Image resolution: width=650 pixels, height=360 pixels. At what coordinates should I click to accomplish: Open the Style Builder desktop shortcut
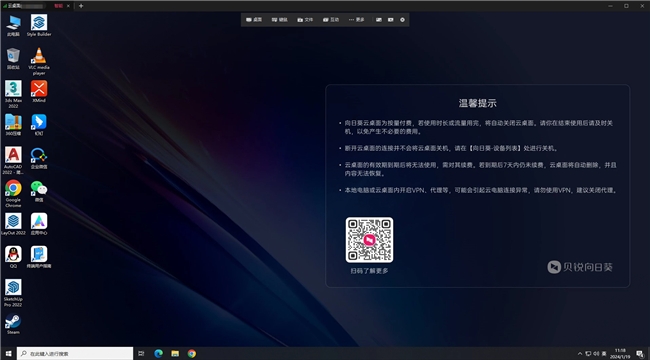coord(39,26)
